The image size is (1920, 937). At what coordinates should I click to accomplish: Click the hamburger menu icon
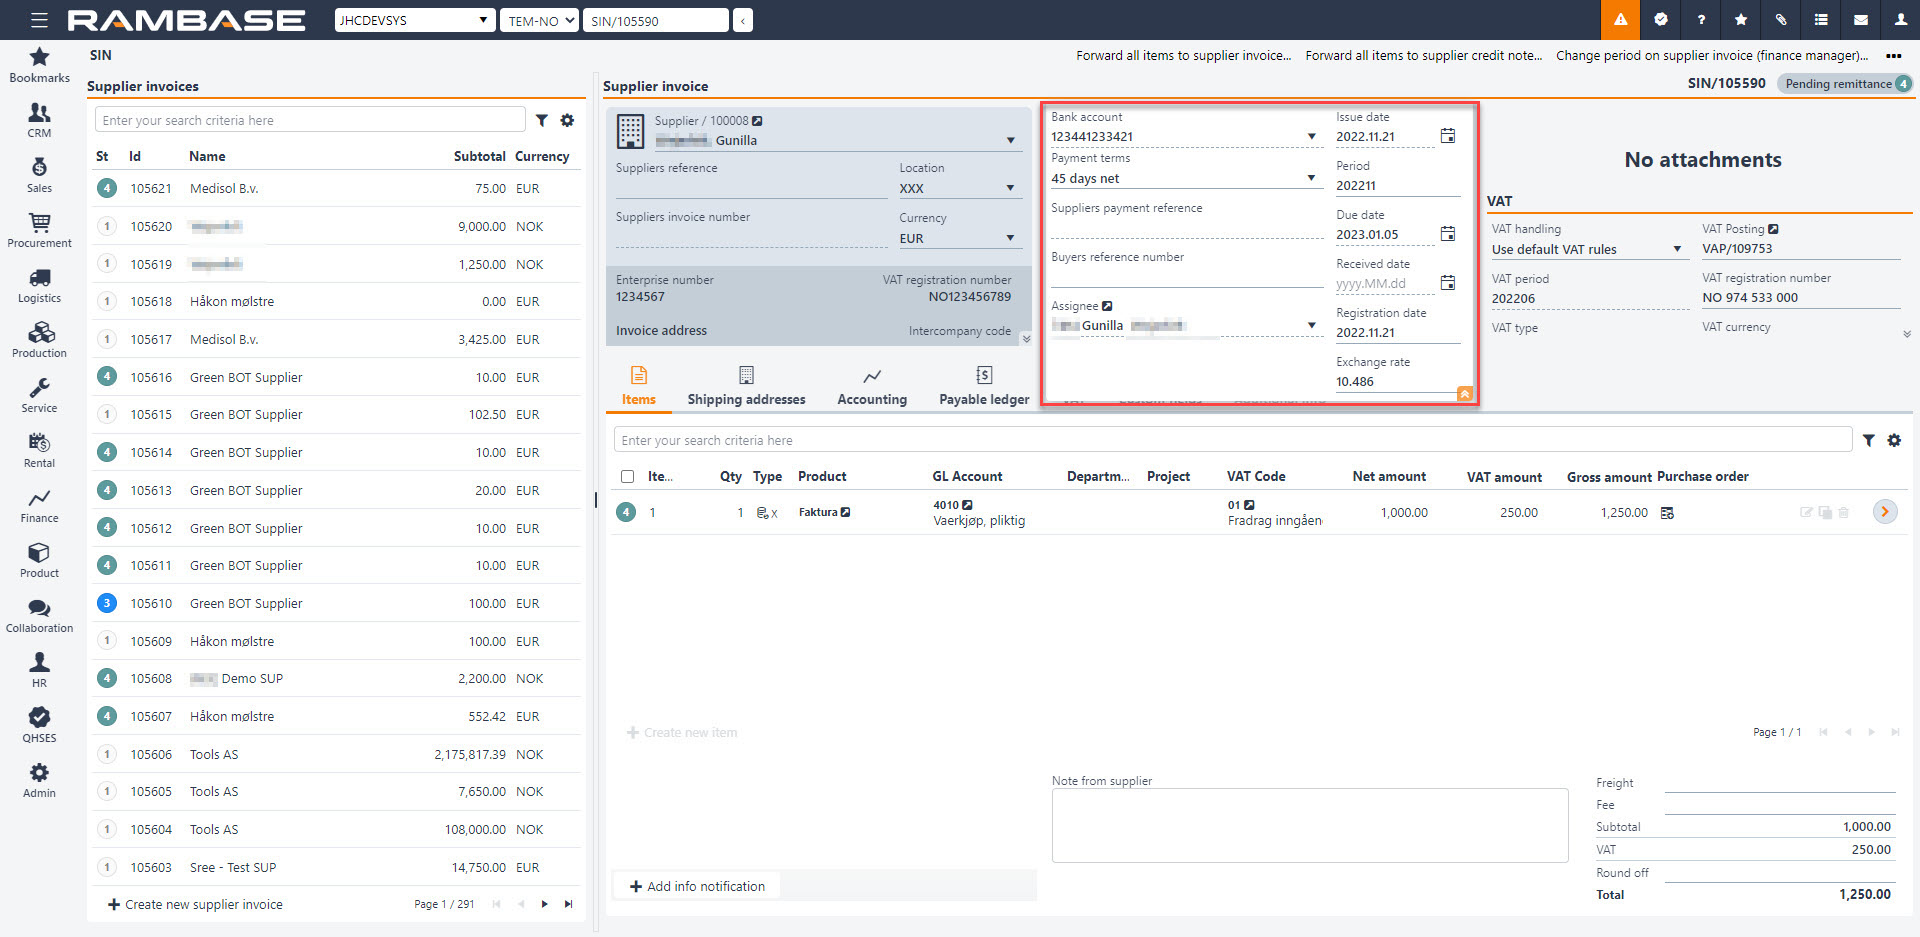click(39, 20)
